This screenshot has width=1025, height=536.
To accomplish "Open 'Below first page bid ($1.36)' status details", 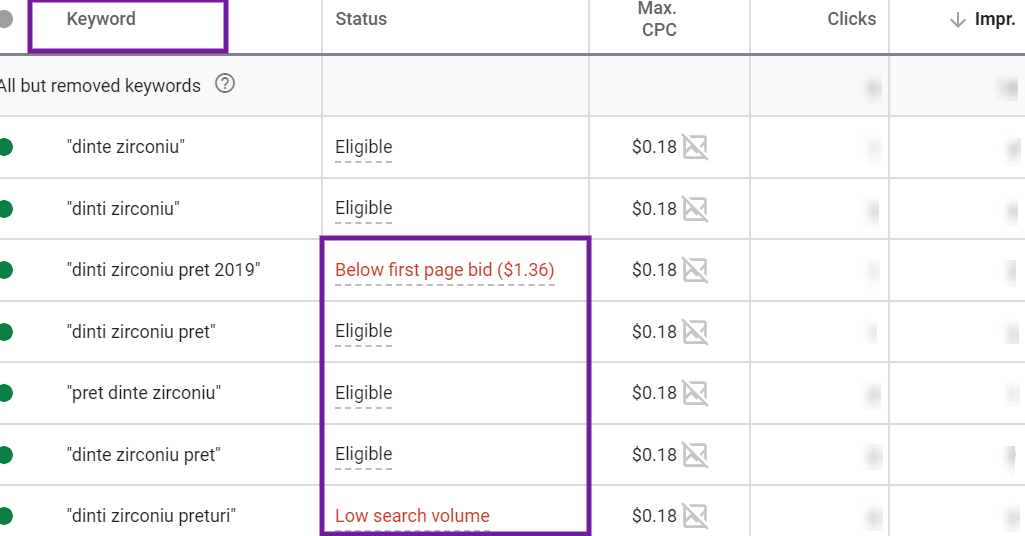I will click(x=445, y=270).
